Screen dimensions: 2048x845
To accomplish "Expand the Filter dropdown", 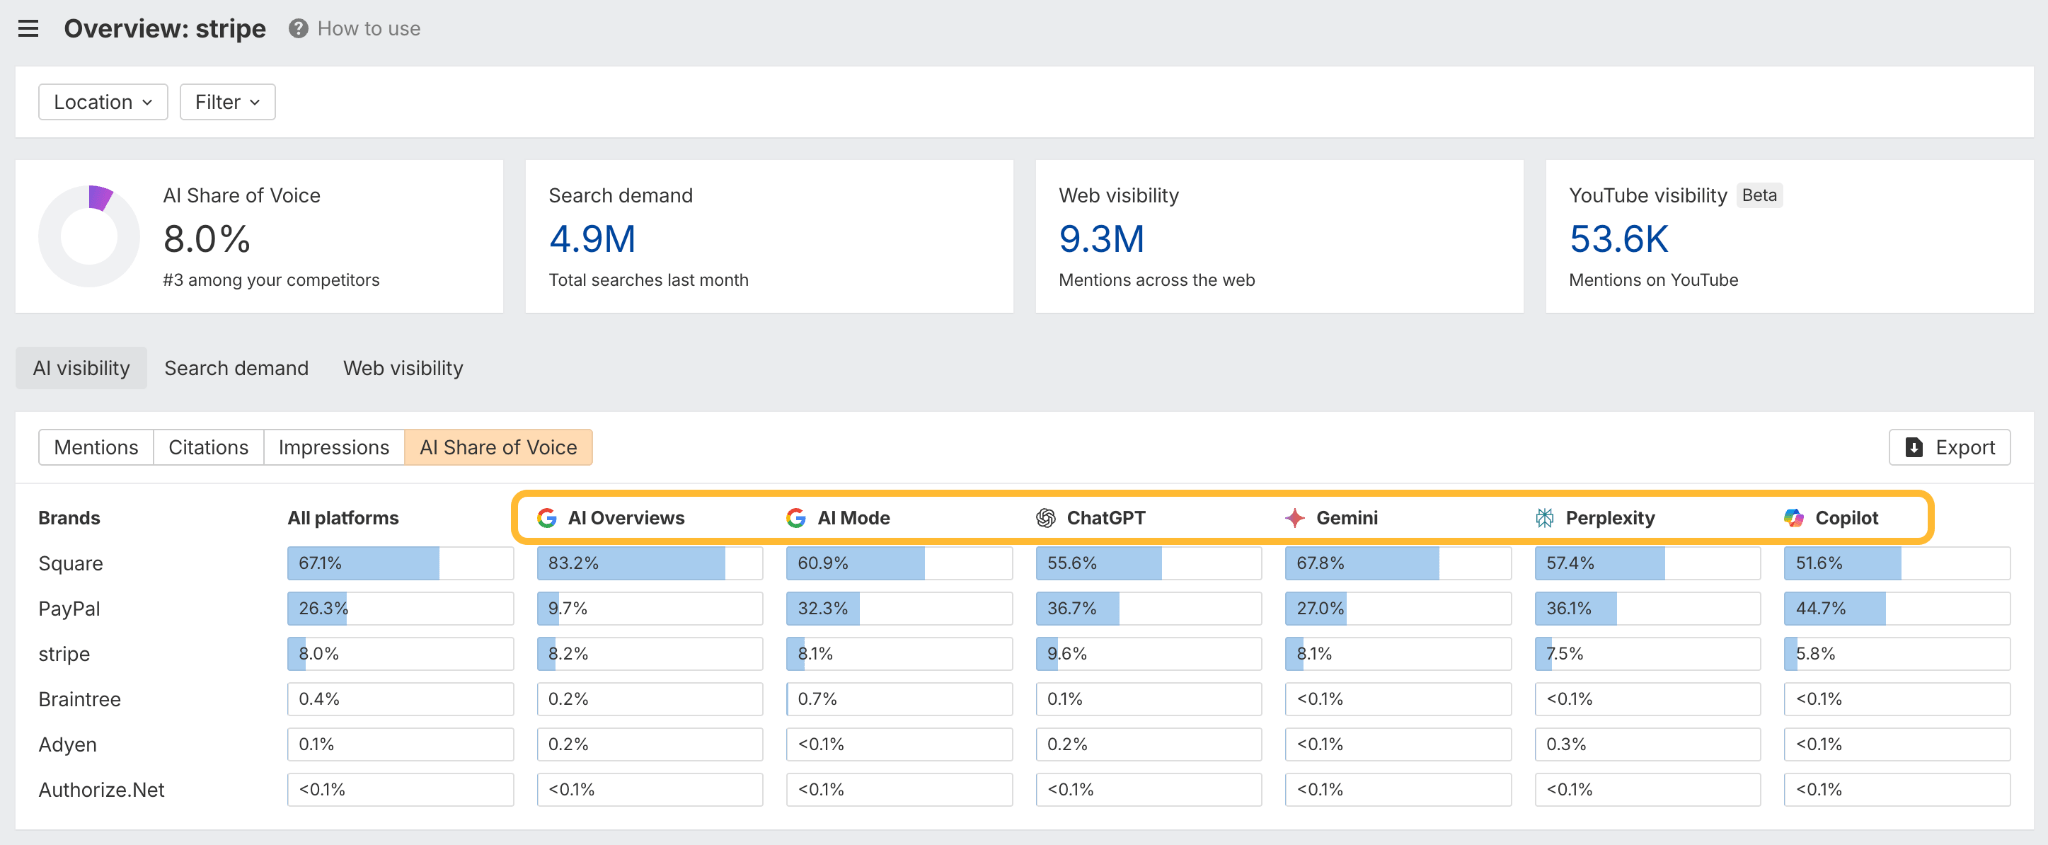I will point(227,102).
